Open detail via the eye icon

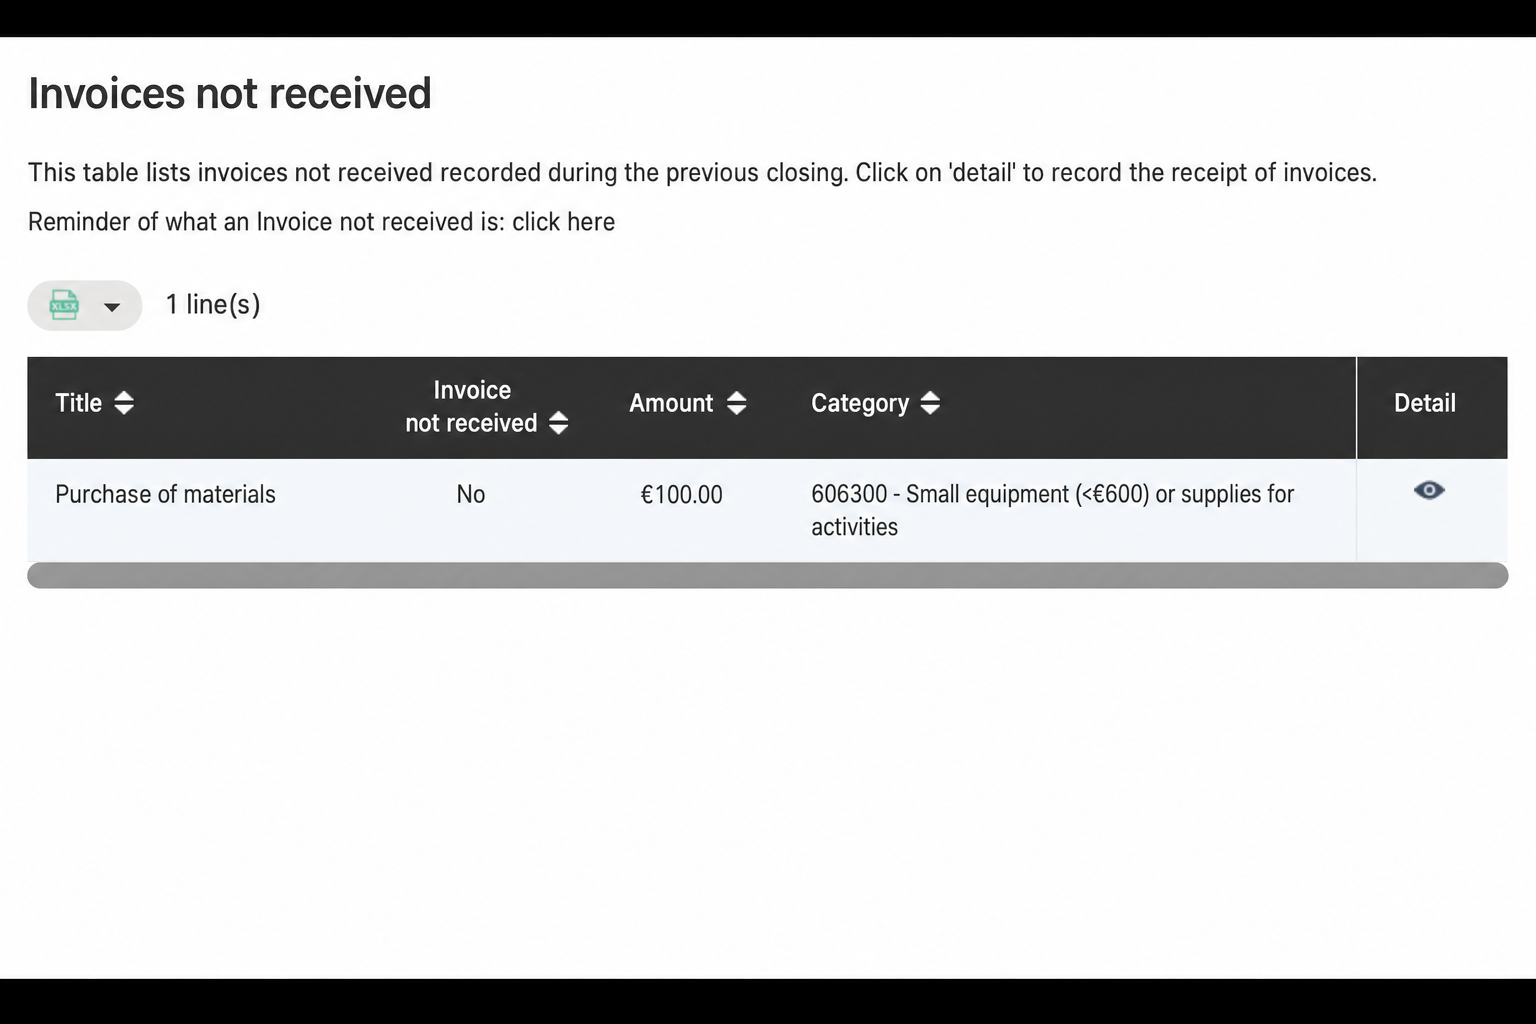[x=1429, y=490]
